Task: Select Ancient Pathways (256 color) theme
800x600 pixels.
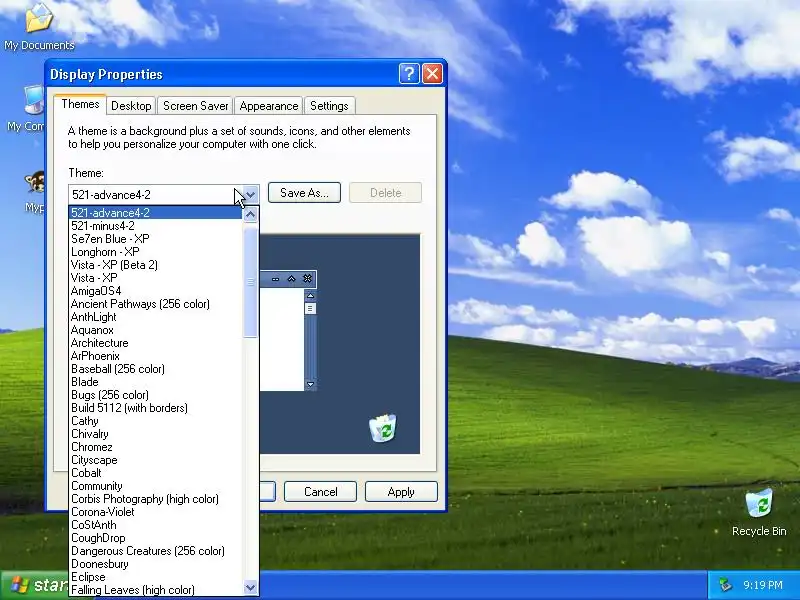Action: point(156,304)
